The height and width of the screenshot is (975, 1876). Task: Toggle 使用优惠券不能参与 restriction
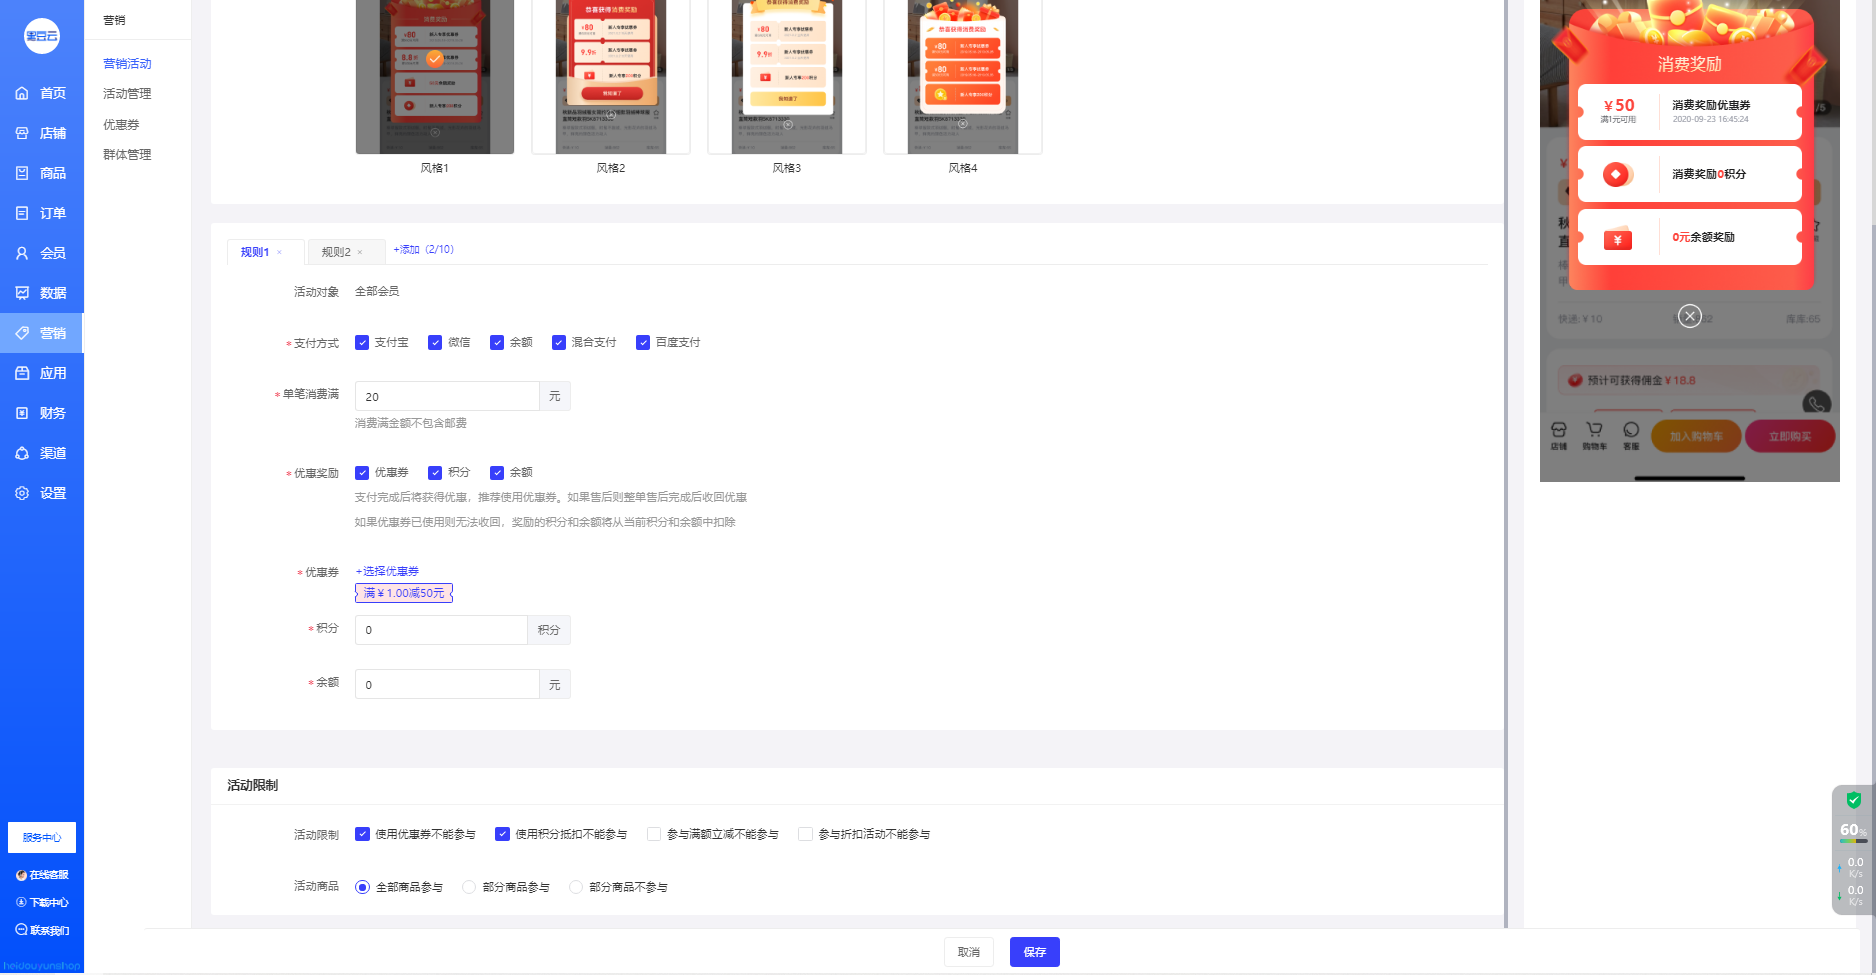tap(362, 834)
